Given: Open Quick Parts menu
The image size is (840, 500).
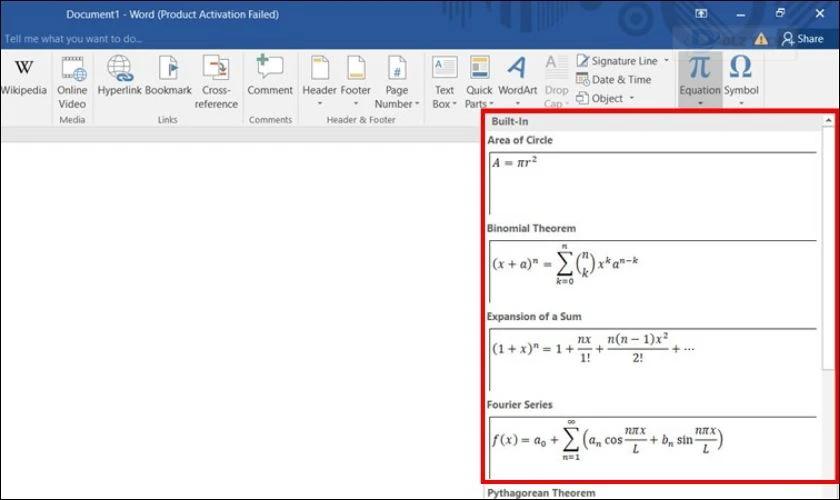Looking at the screenshot, I should (479, 83).
